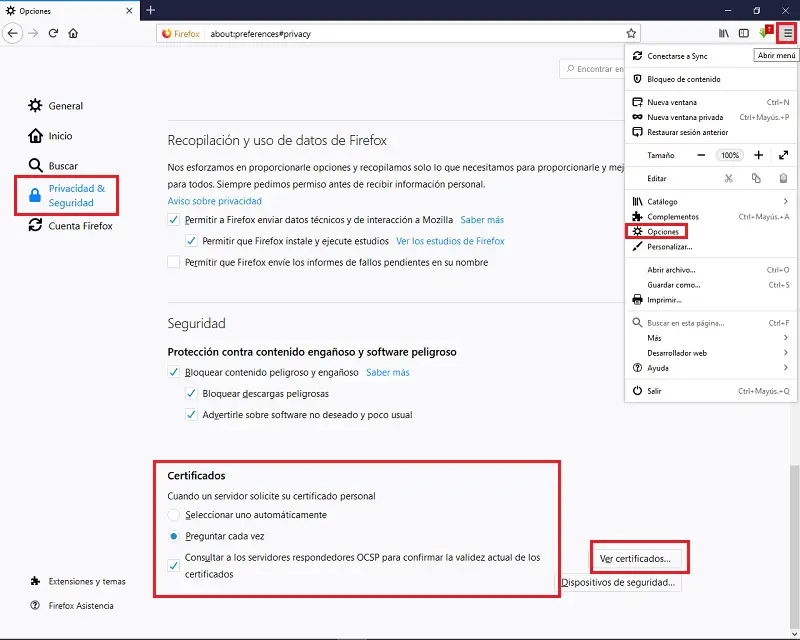Open Saber más link for dangerous content
The width and height of the screenshot is (800, 640).
pos(388,373)
